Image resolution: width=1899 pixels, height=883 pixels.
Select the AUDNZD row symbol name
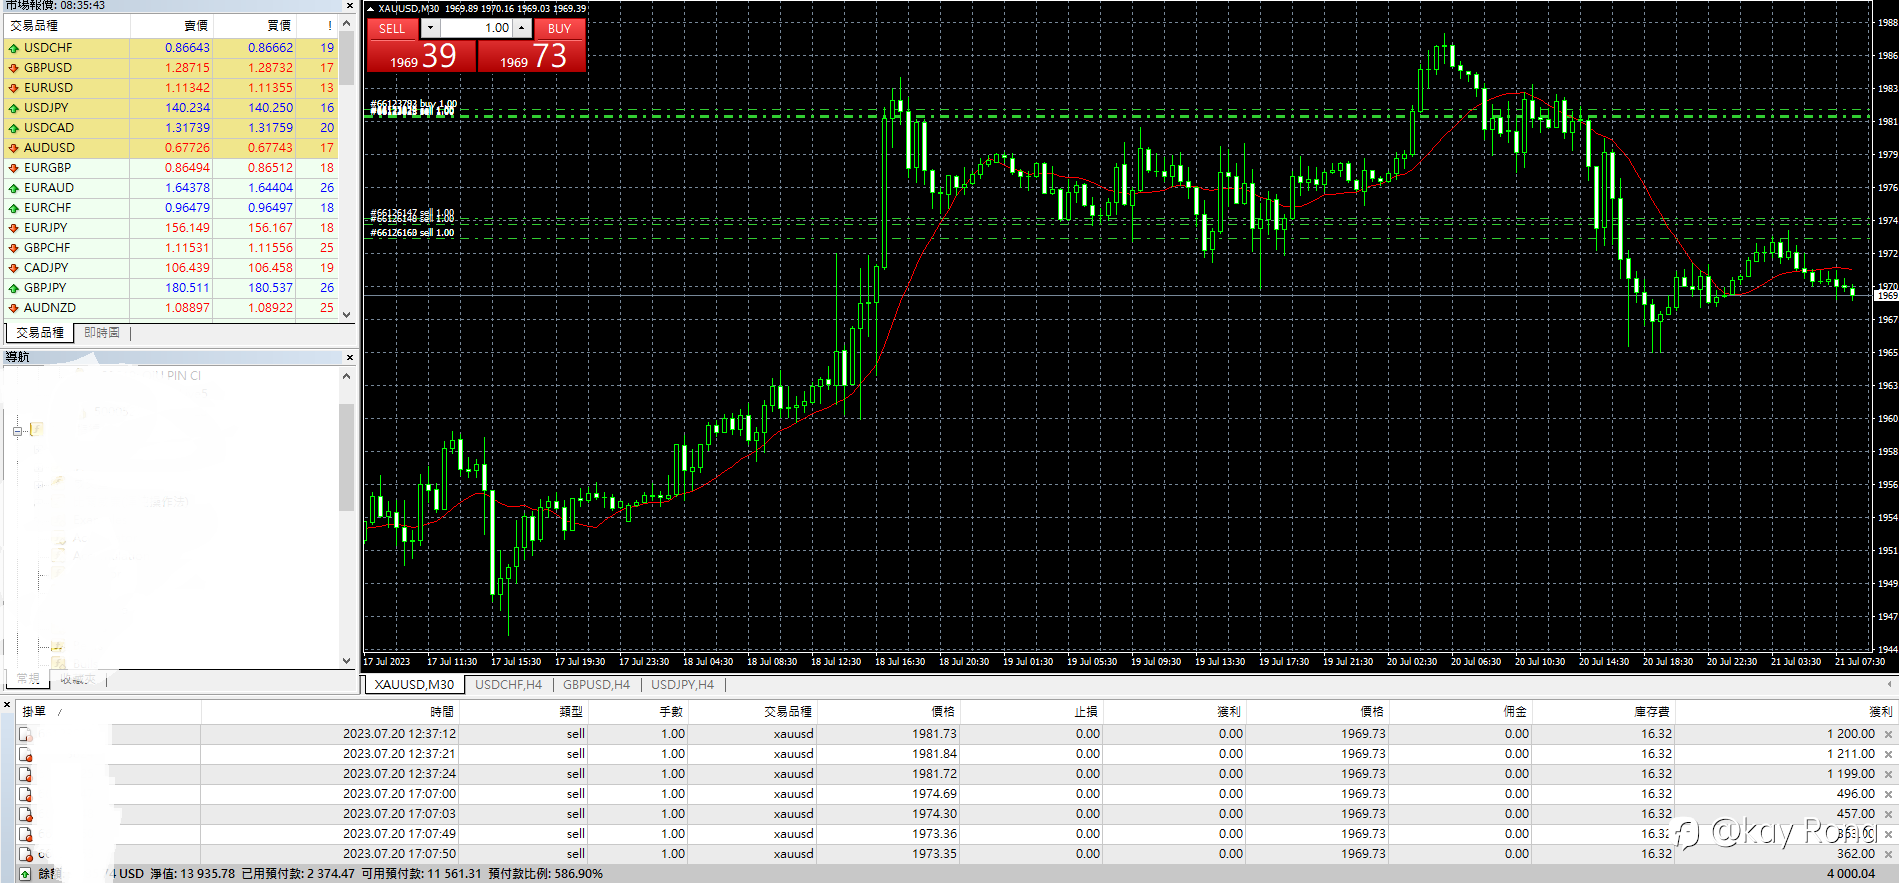click(50, 308)
